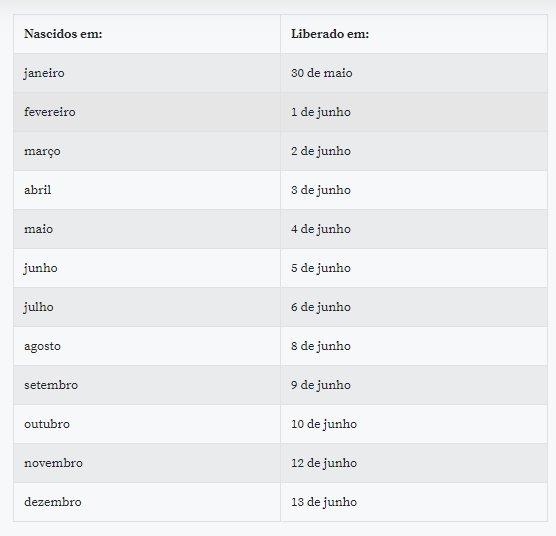Click the '8 de junho' date
Image resolution: width=556 pixels, height=536 pixels.
321,346
